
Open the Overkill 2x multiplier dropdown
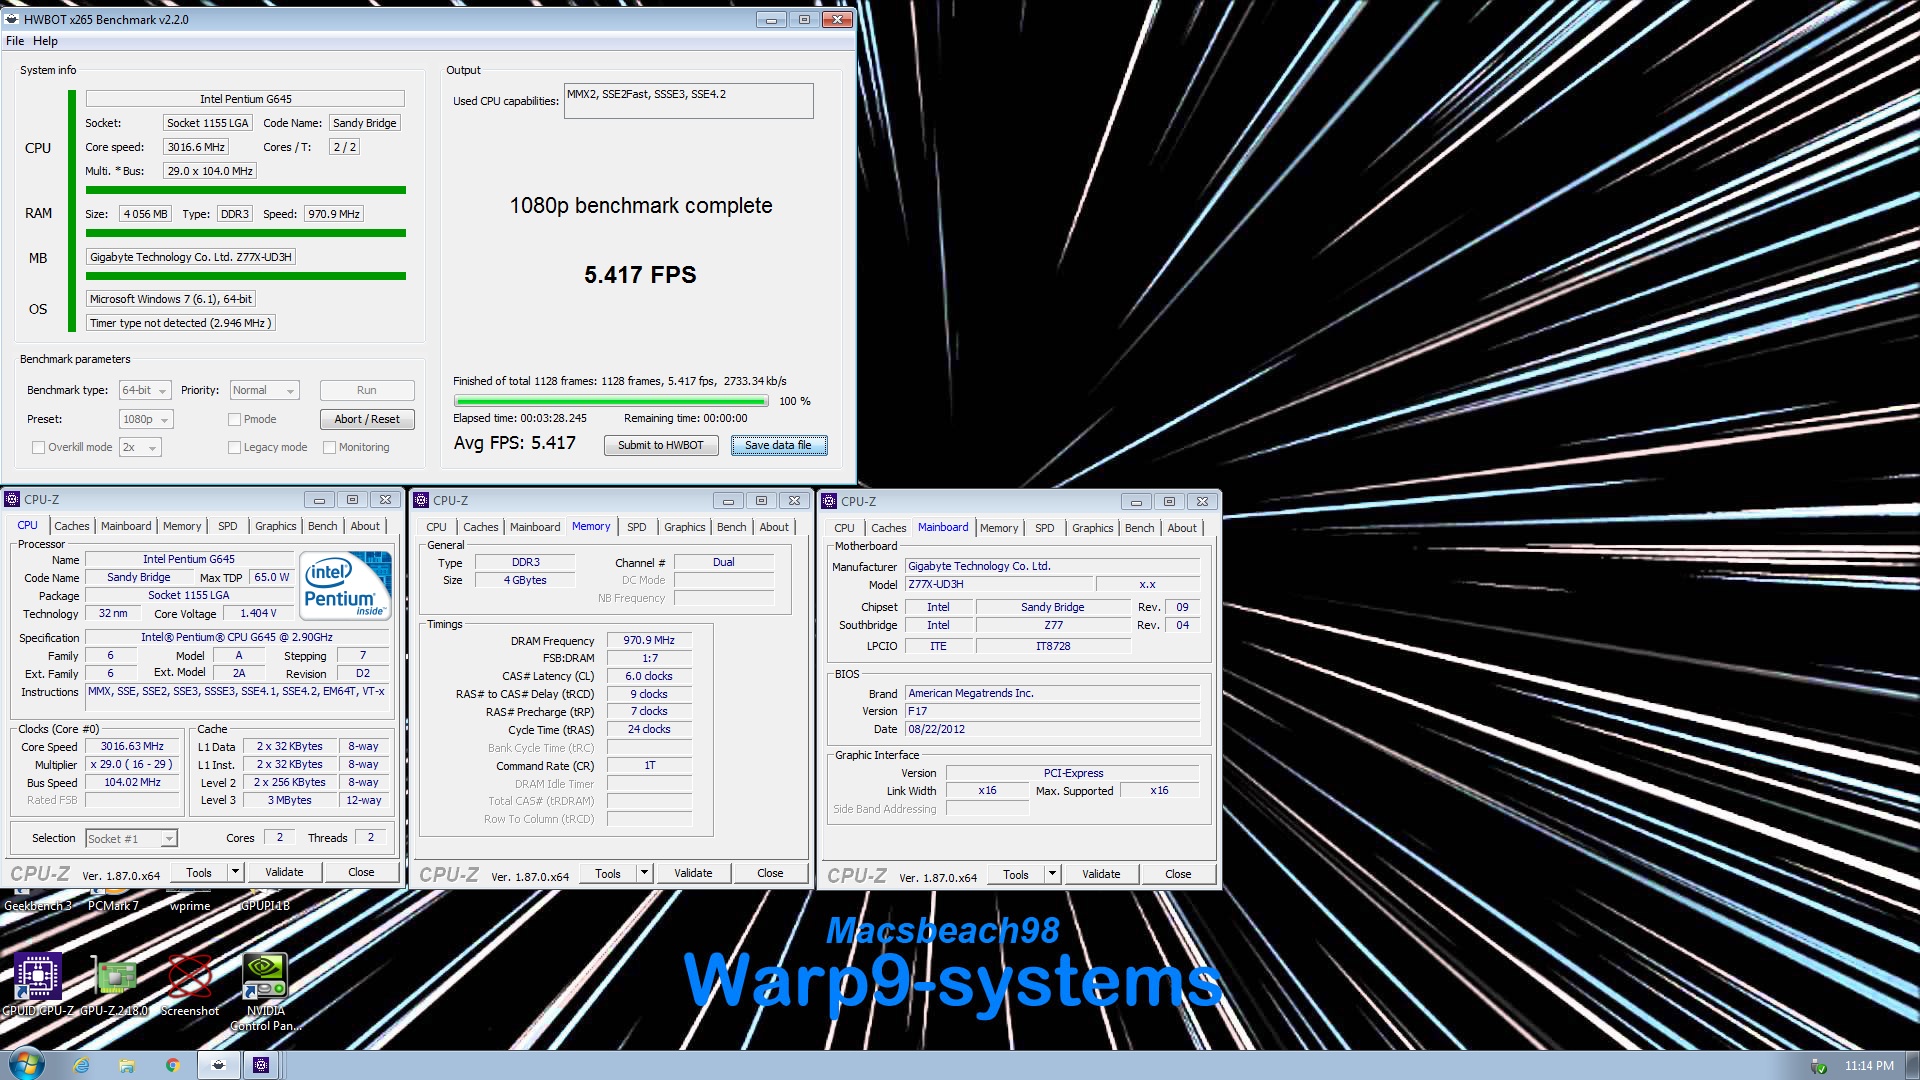point(140,447)
